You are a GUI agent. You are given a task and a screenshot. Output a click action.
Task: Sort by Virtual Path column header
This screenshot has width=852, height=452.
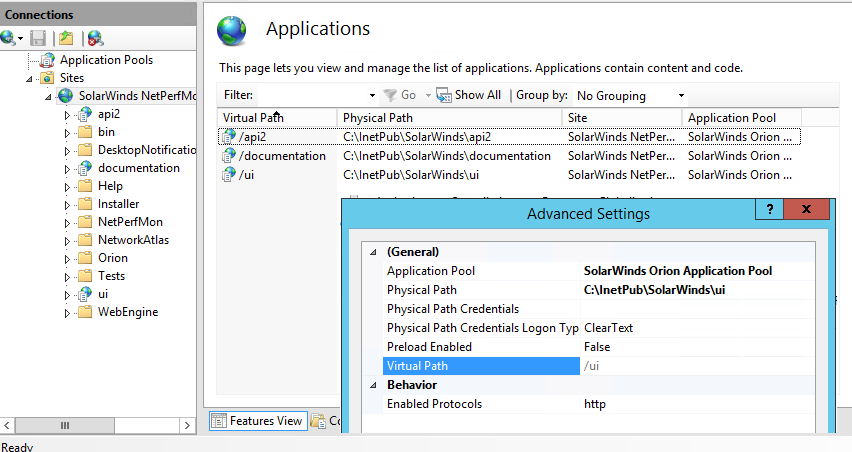[x=277, y=117]
